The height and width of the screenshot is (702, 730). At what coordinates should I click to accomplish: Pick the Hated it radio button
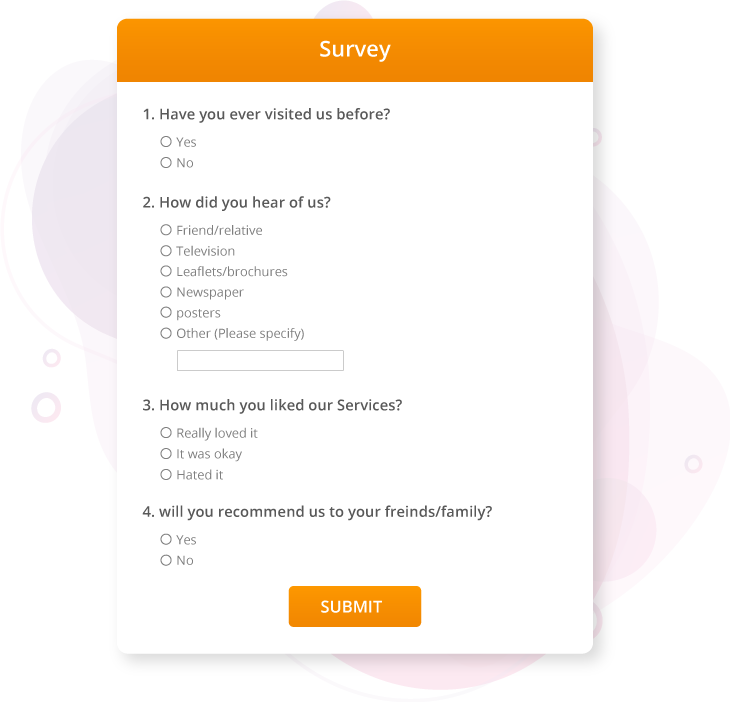[166, 475]
